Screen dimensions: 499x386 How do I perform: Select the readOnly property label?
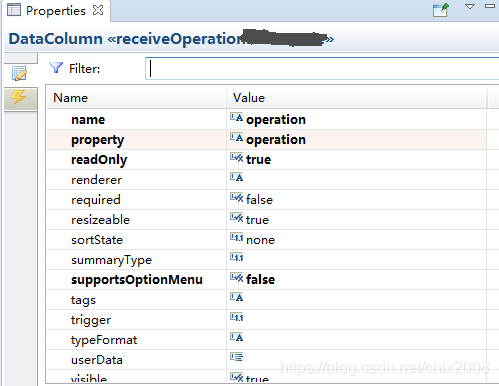click(99, 160)
